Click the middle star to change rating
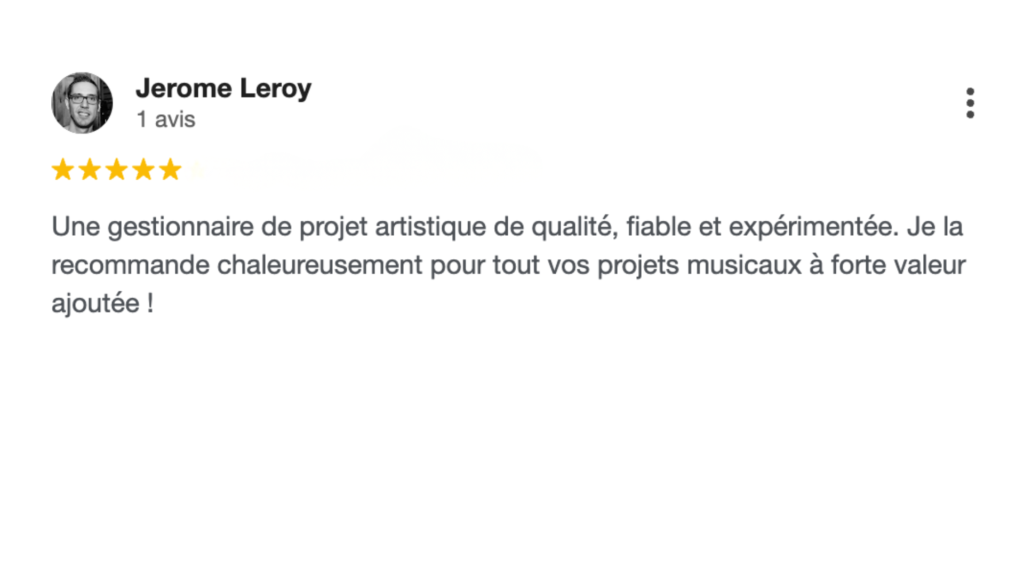The height and width of the screenshot is (576, 1024). point(116,169)
